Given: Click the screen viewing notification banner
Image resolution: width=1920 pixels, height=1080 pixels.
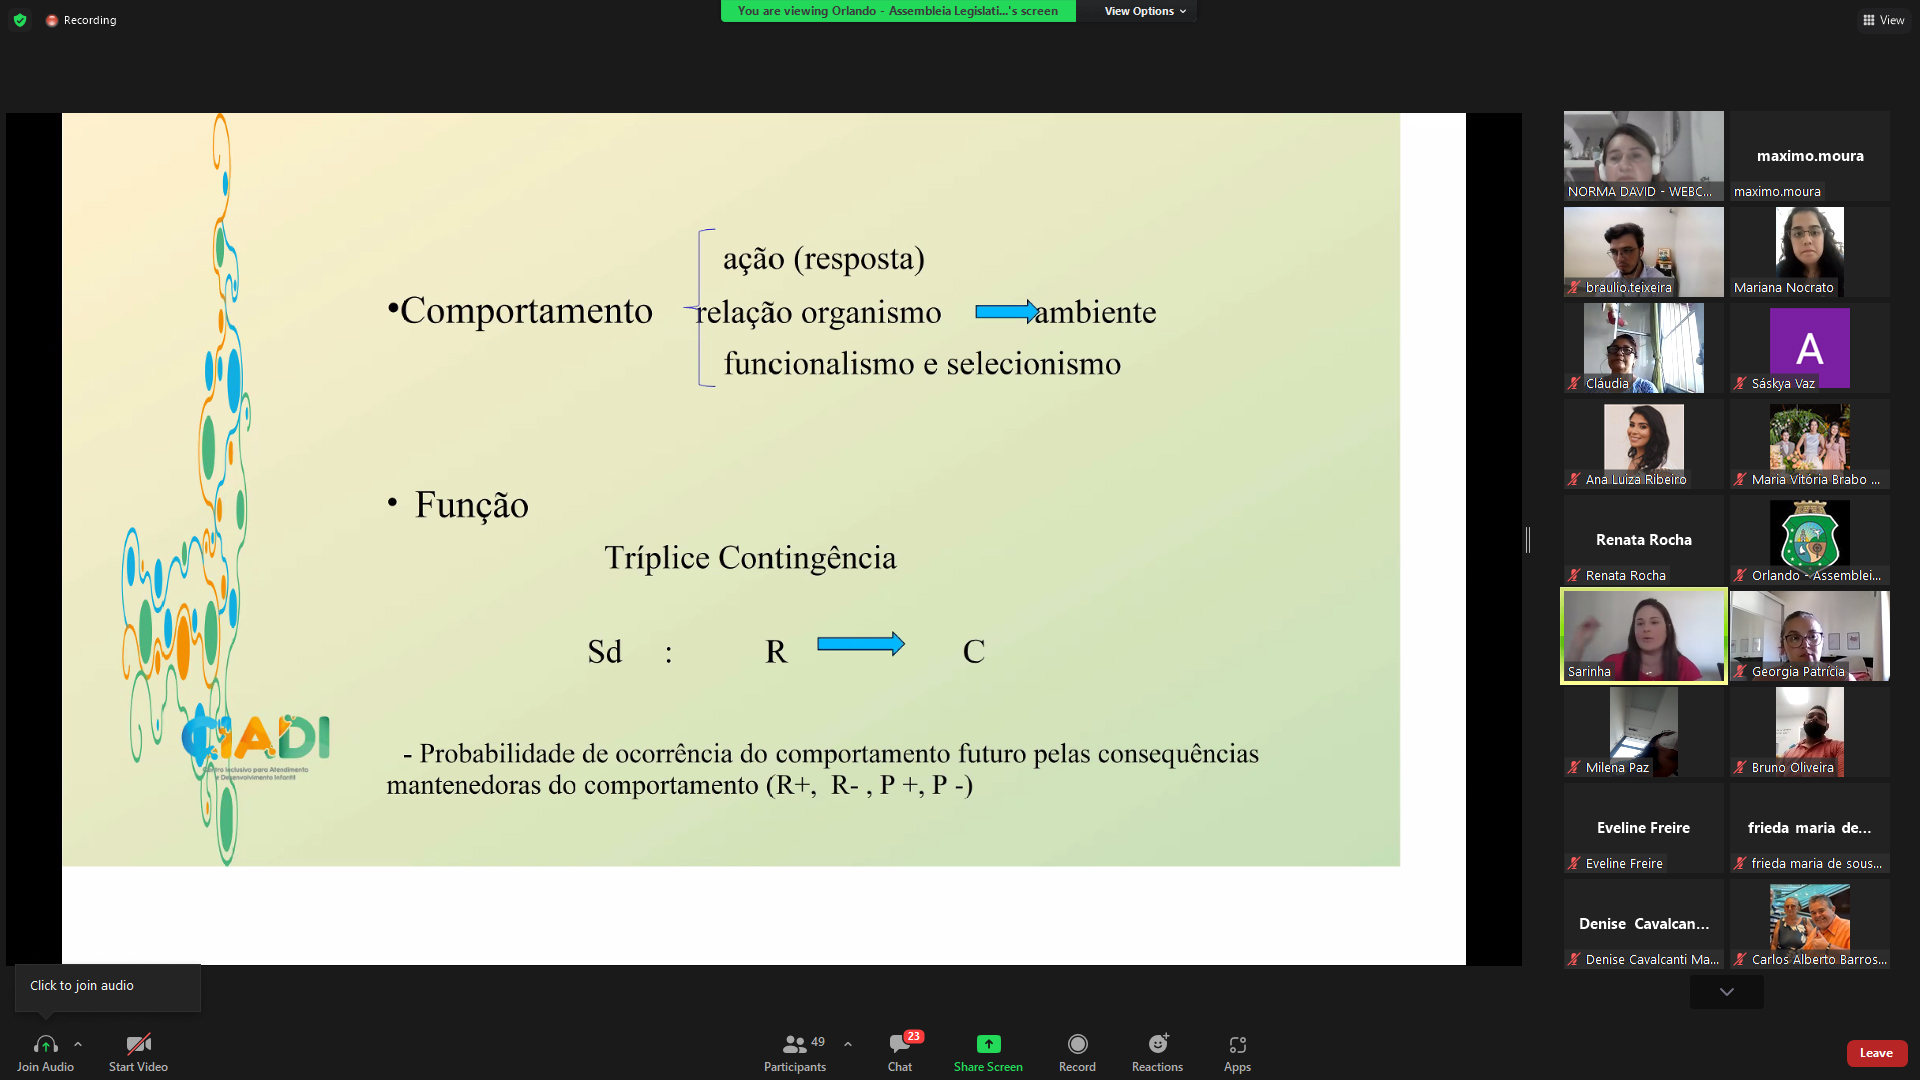Looking at the screenshot, I should coord(897,11).
